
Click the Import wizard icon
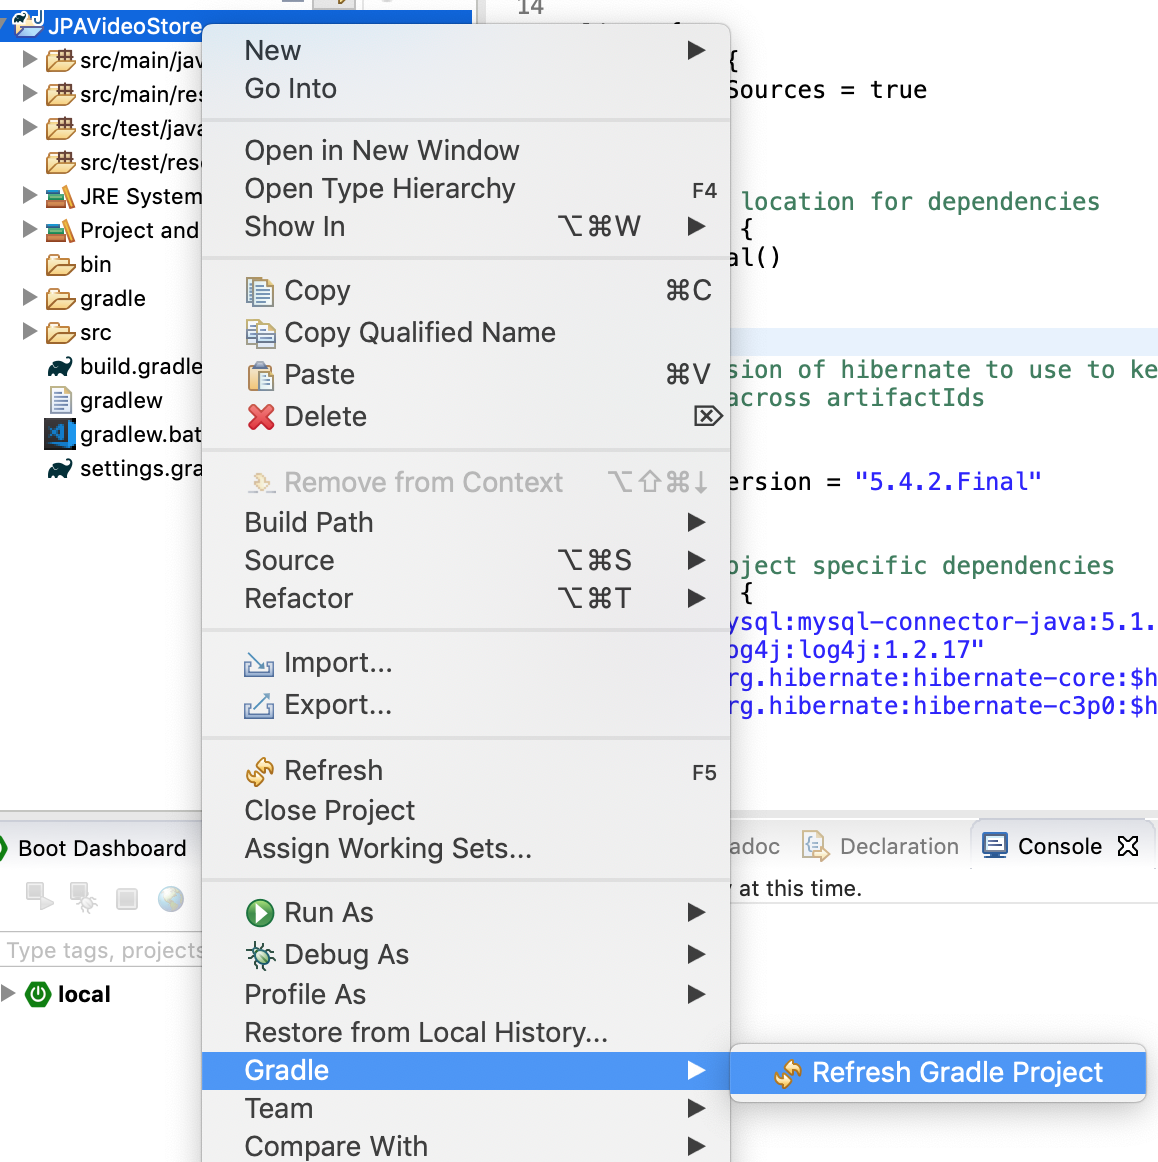coord(260,662)
